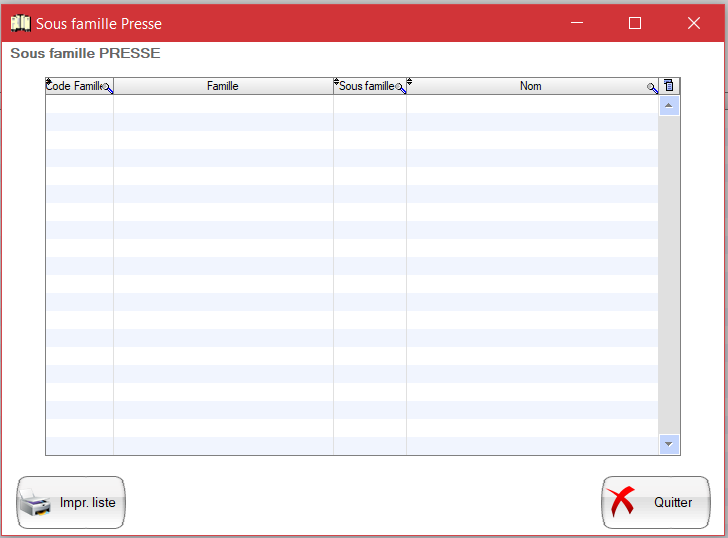Viewport: 728px width, 538px height.
Task: Click the Code Famille column search magnifier
Action: coord(108,88)
